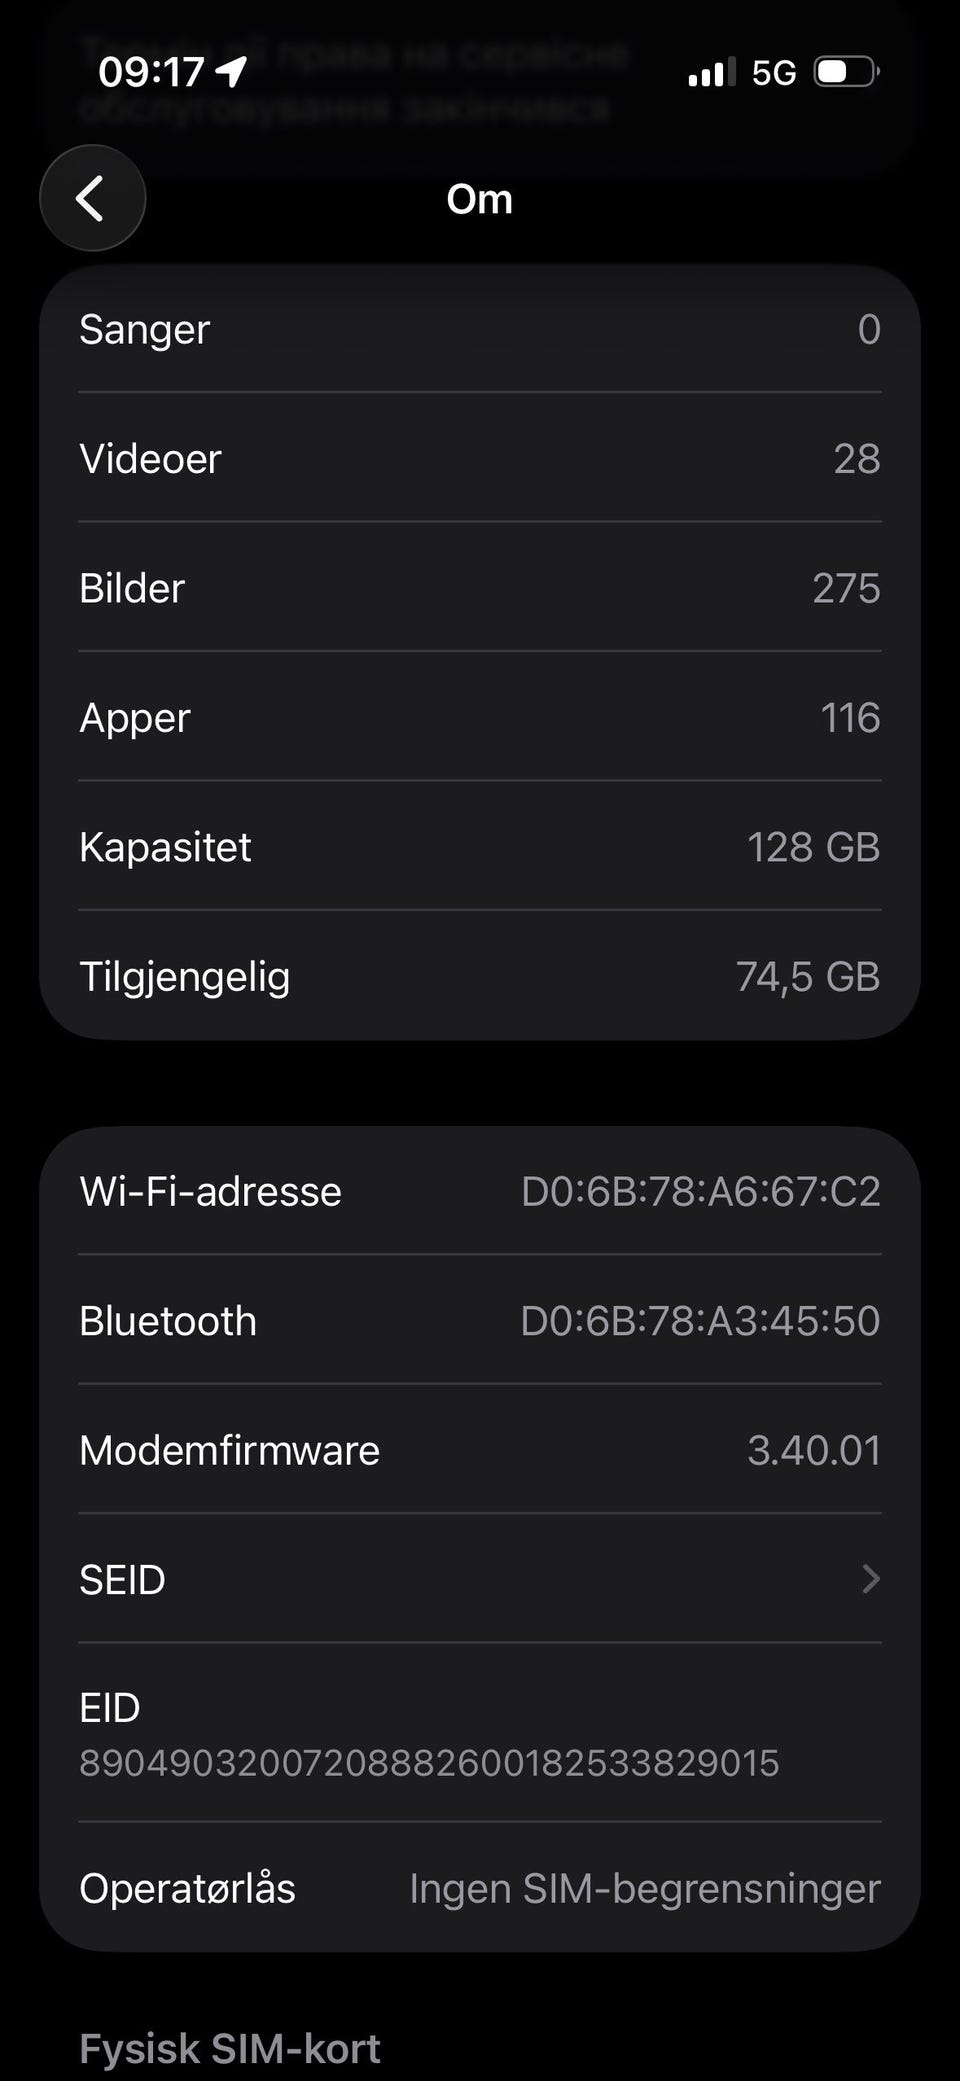Viewport: 960px width, 2081px height.
Task: Tap the battery icon in status bar
Action: (x=846, y=72)
